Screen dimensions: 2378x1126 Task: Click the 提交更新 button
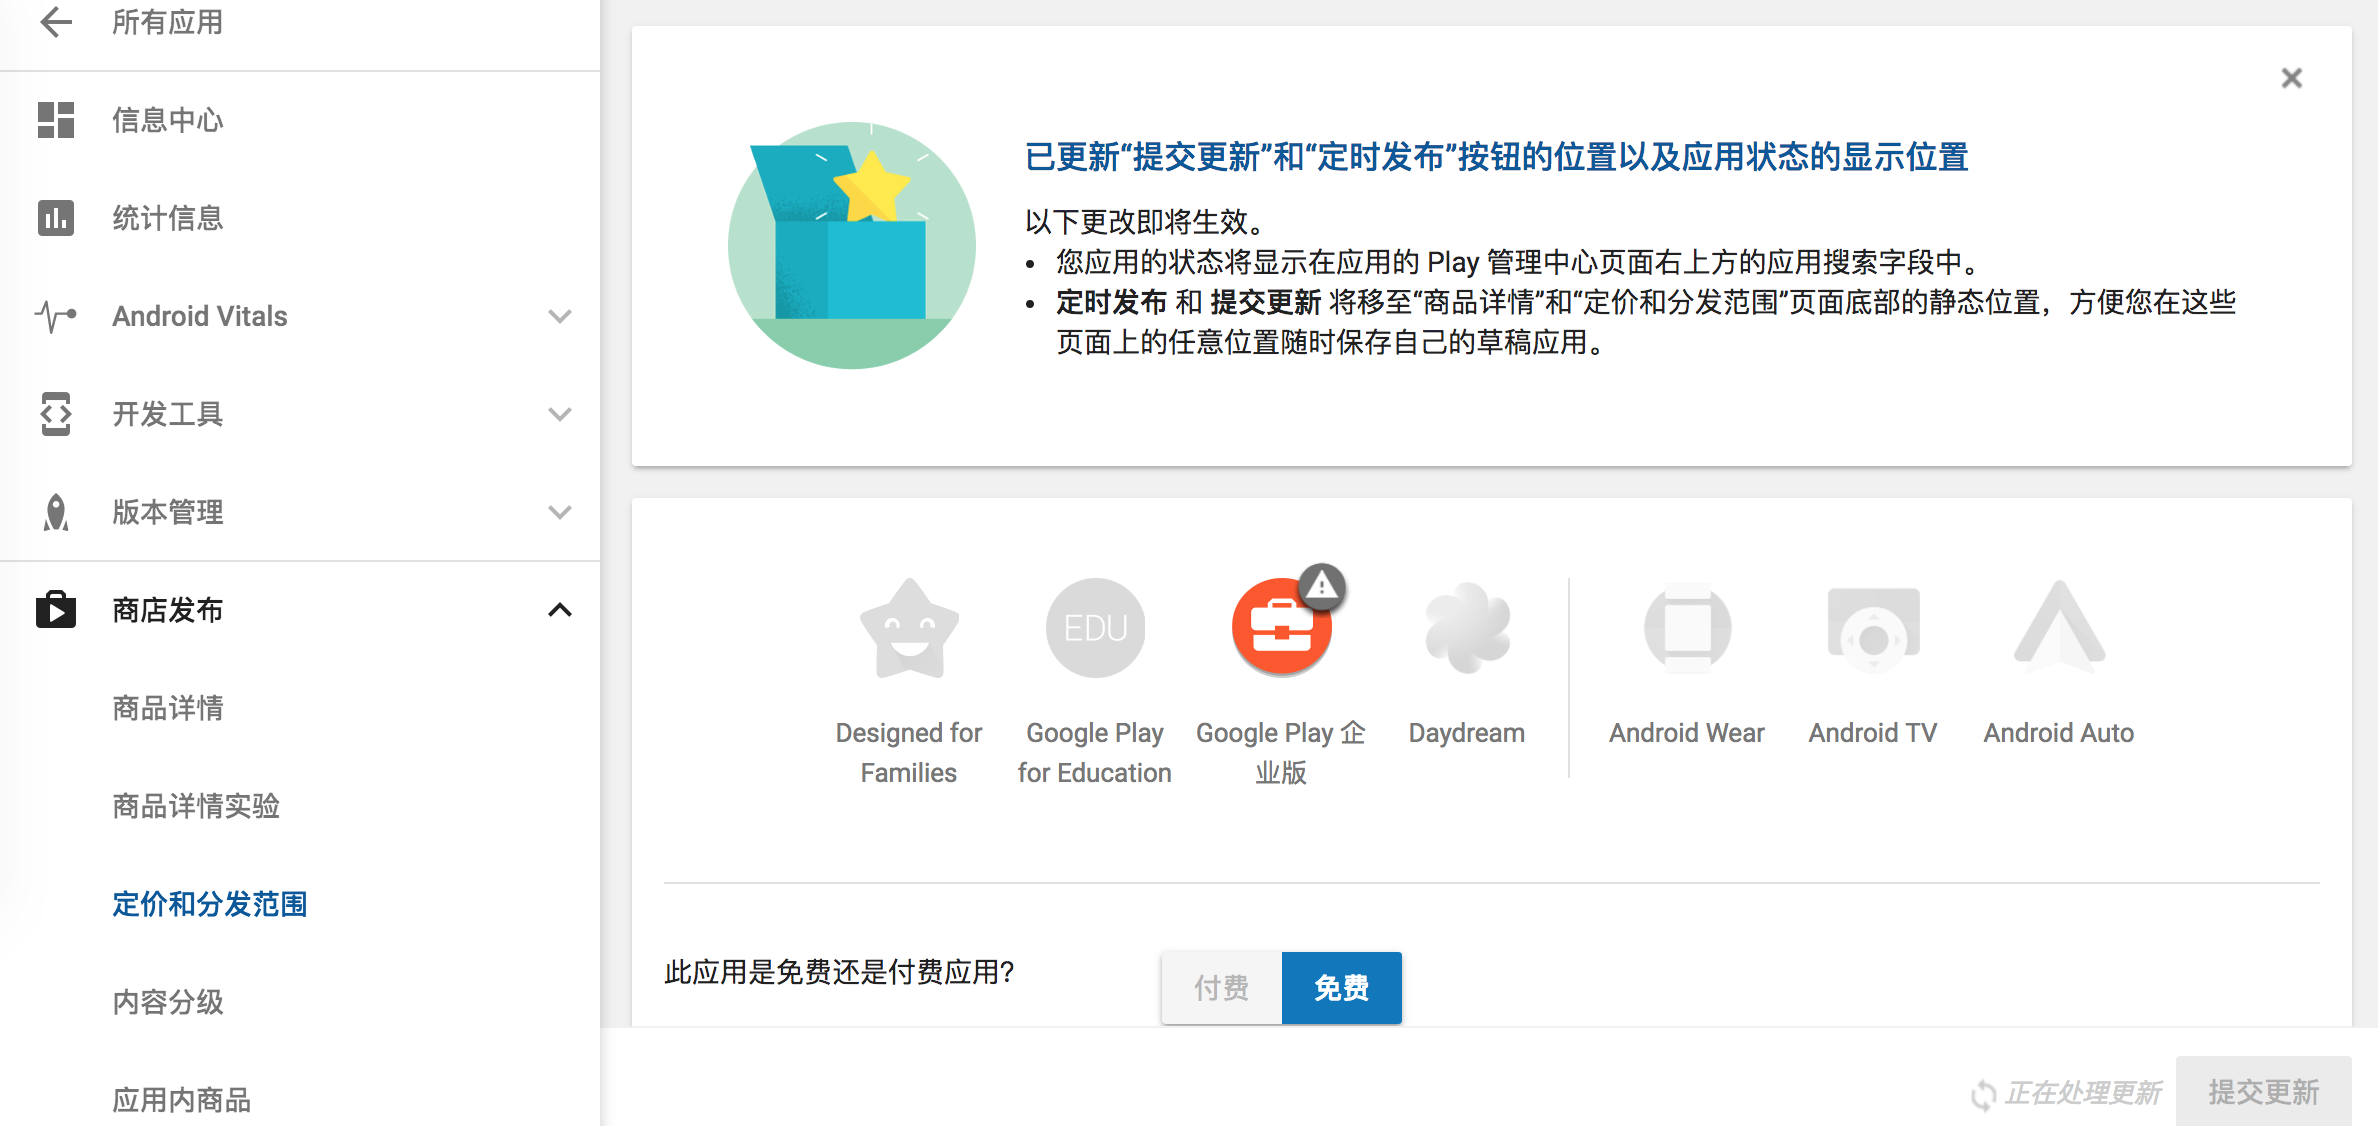pyautogui.click(x=2263, y=1092)
